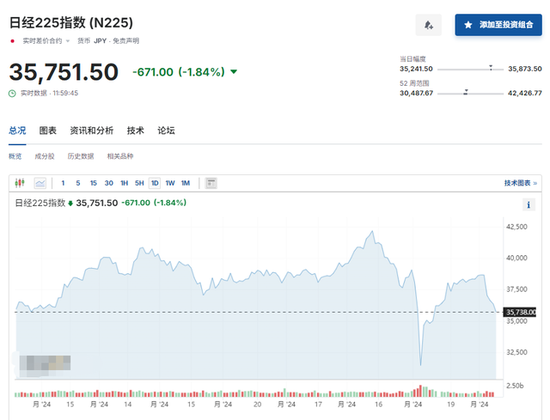Screen dimensions: 550x420
Task: Click the star icon on portfolio button
Action: click(x=468, y=25)
